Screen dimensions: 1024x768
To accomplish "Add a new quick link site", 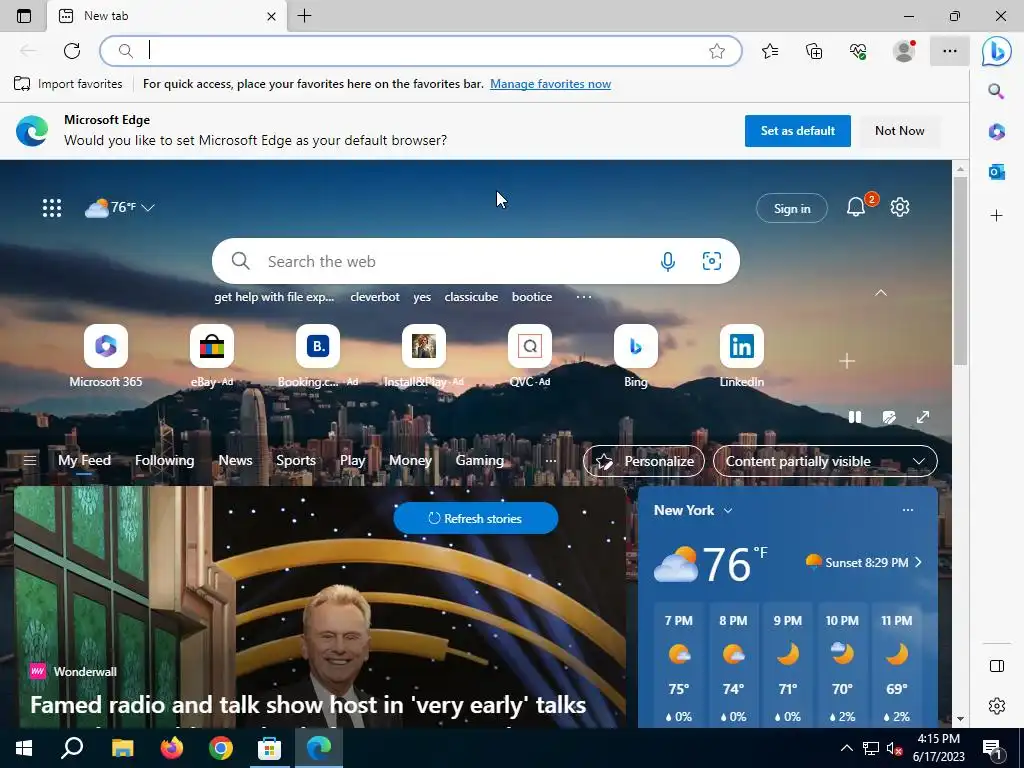I will [x=847, y=361].
